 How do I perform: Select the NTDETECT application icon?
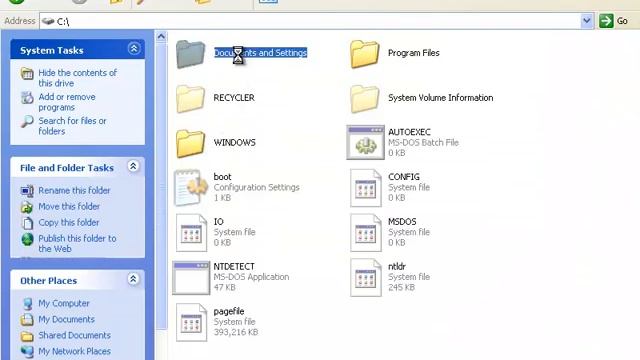coord(191,278)
